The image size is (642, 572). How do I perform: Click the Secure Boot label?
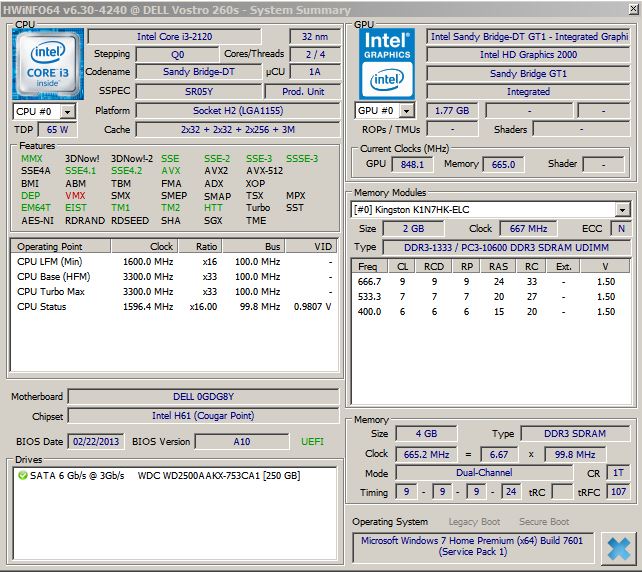click(544, 522)
